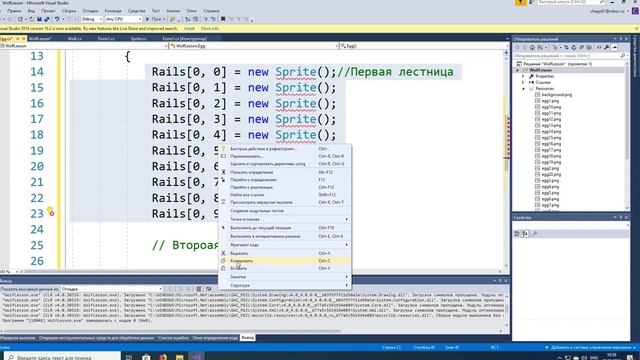Open Visual Studio from the taskbar

click(x=196, y=357)
